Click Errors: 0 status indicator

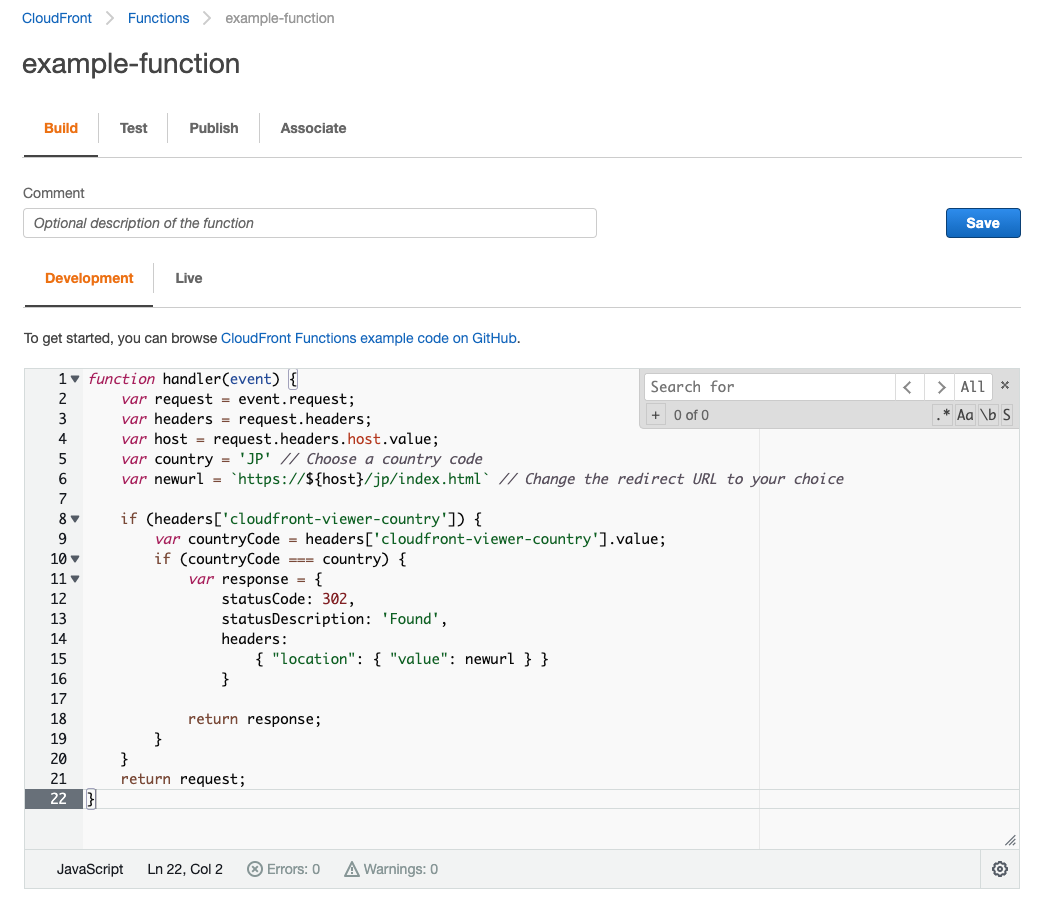coord(284,869)
